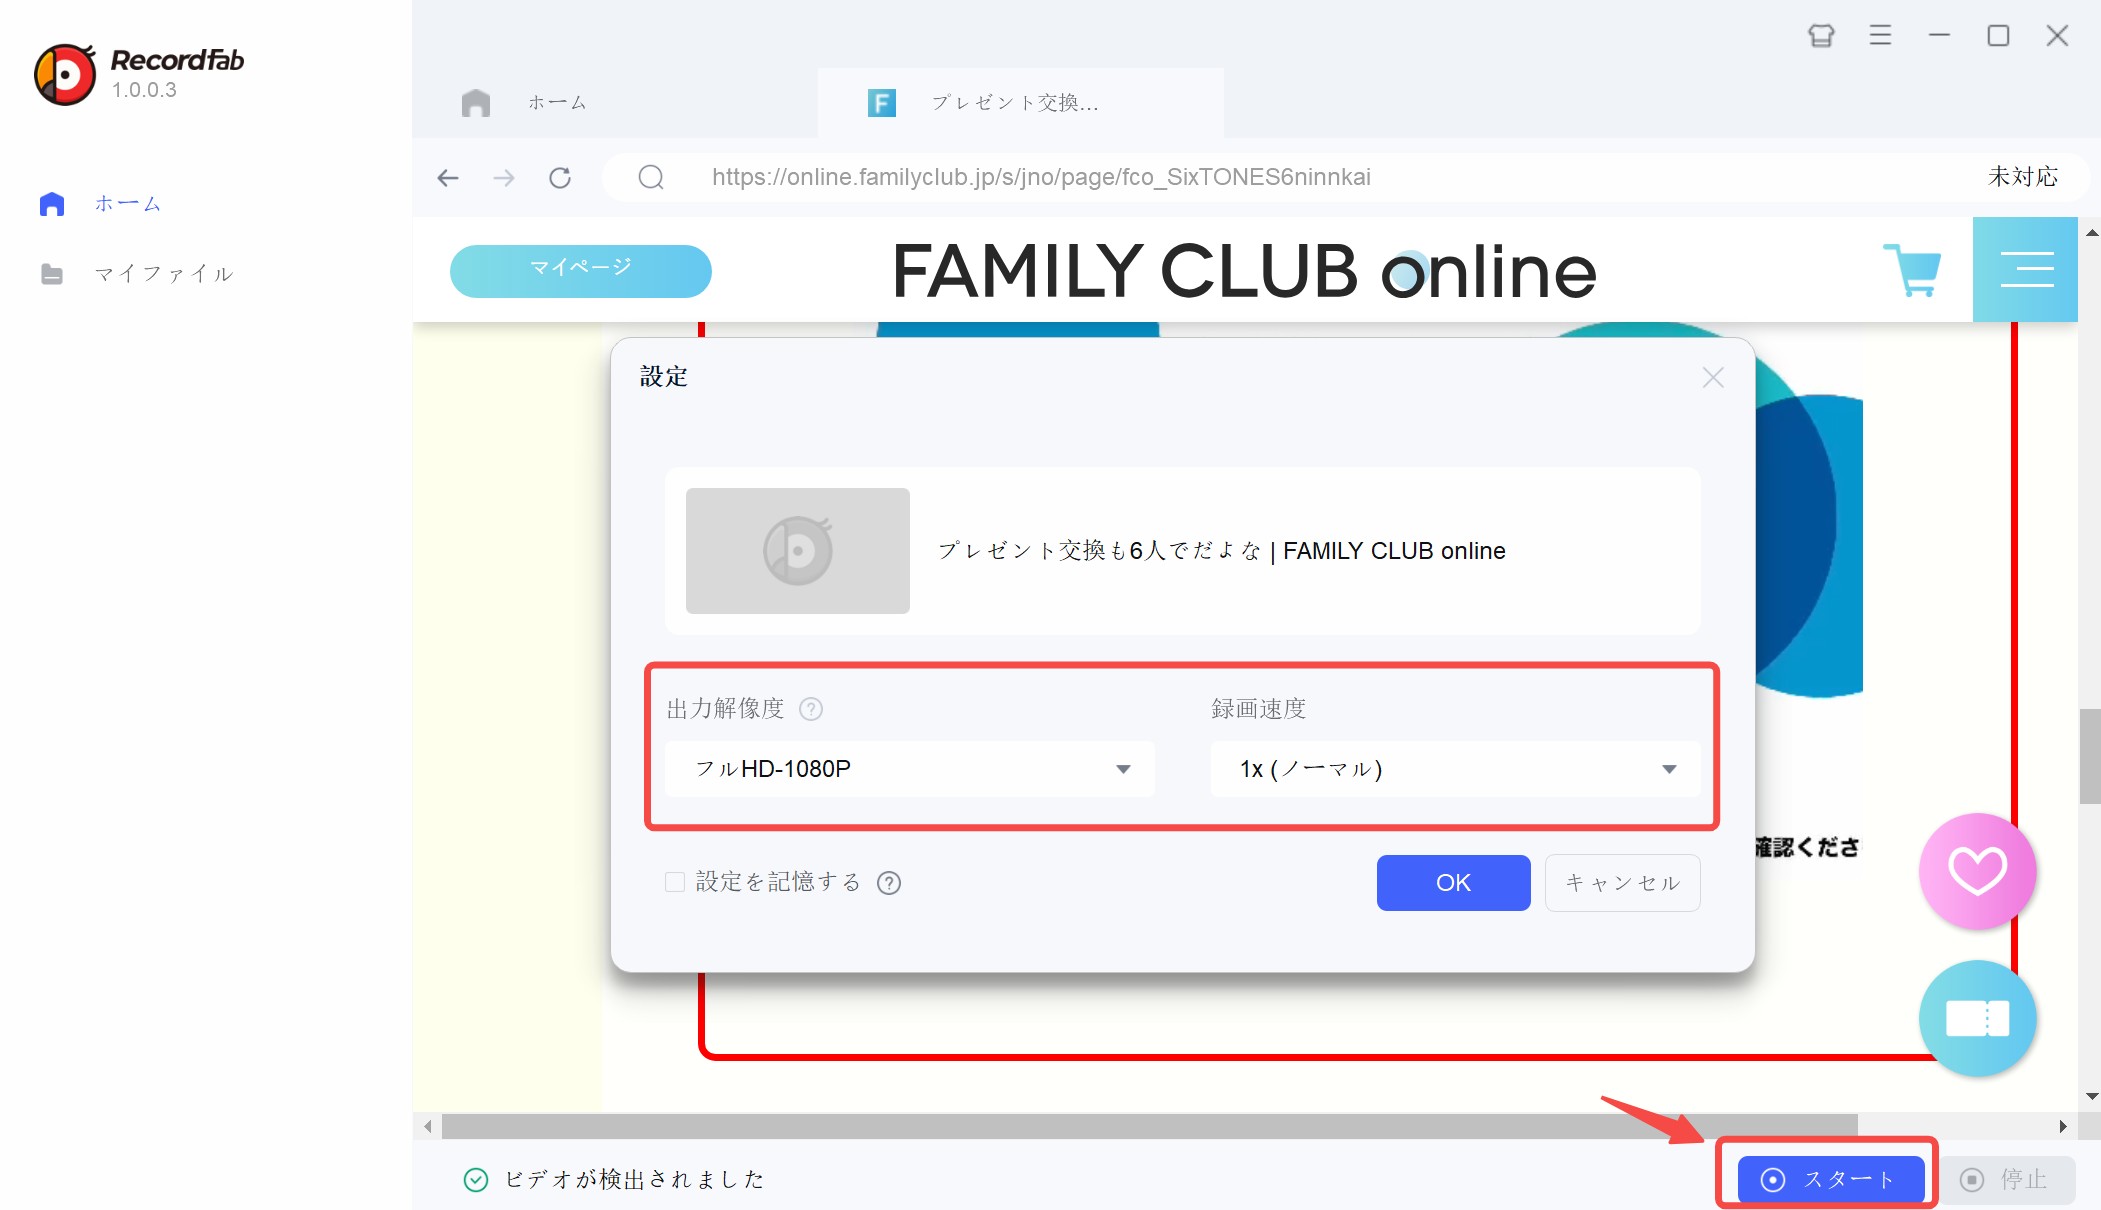Click the RecordFab logo icon
This screenshot has width=2101, height=1210.
pos(65,74)
